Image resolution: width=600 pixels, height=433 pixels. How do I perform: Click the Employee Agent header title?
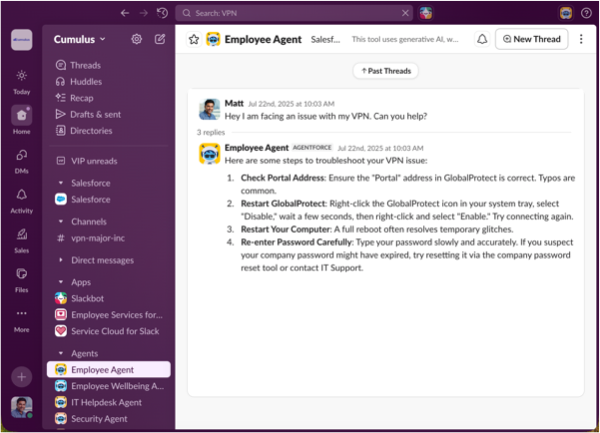263,39
